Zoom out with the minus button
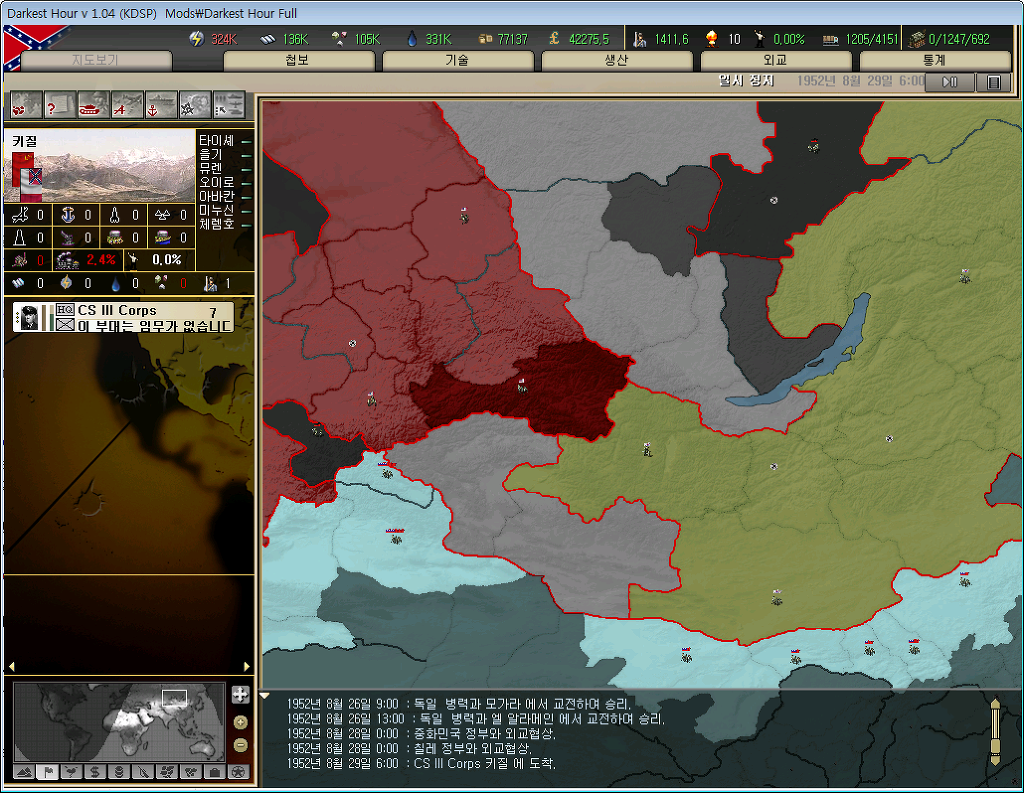The width and height of the screenshot is (1024, 793). [x=240, y=745]
